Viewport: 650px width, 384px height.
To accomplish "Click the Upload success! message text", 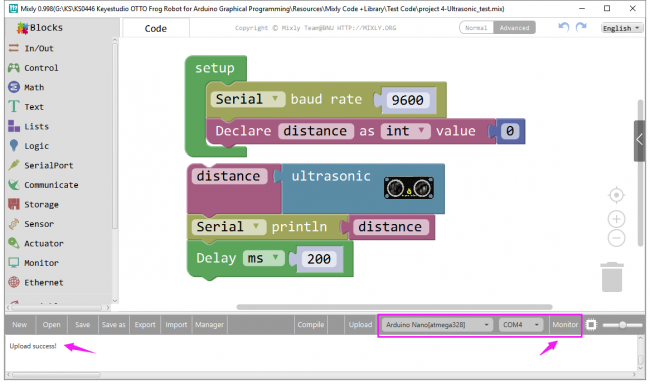I will click(33, 346).
